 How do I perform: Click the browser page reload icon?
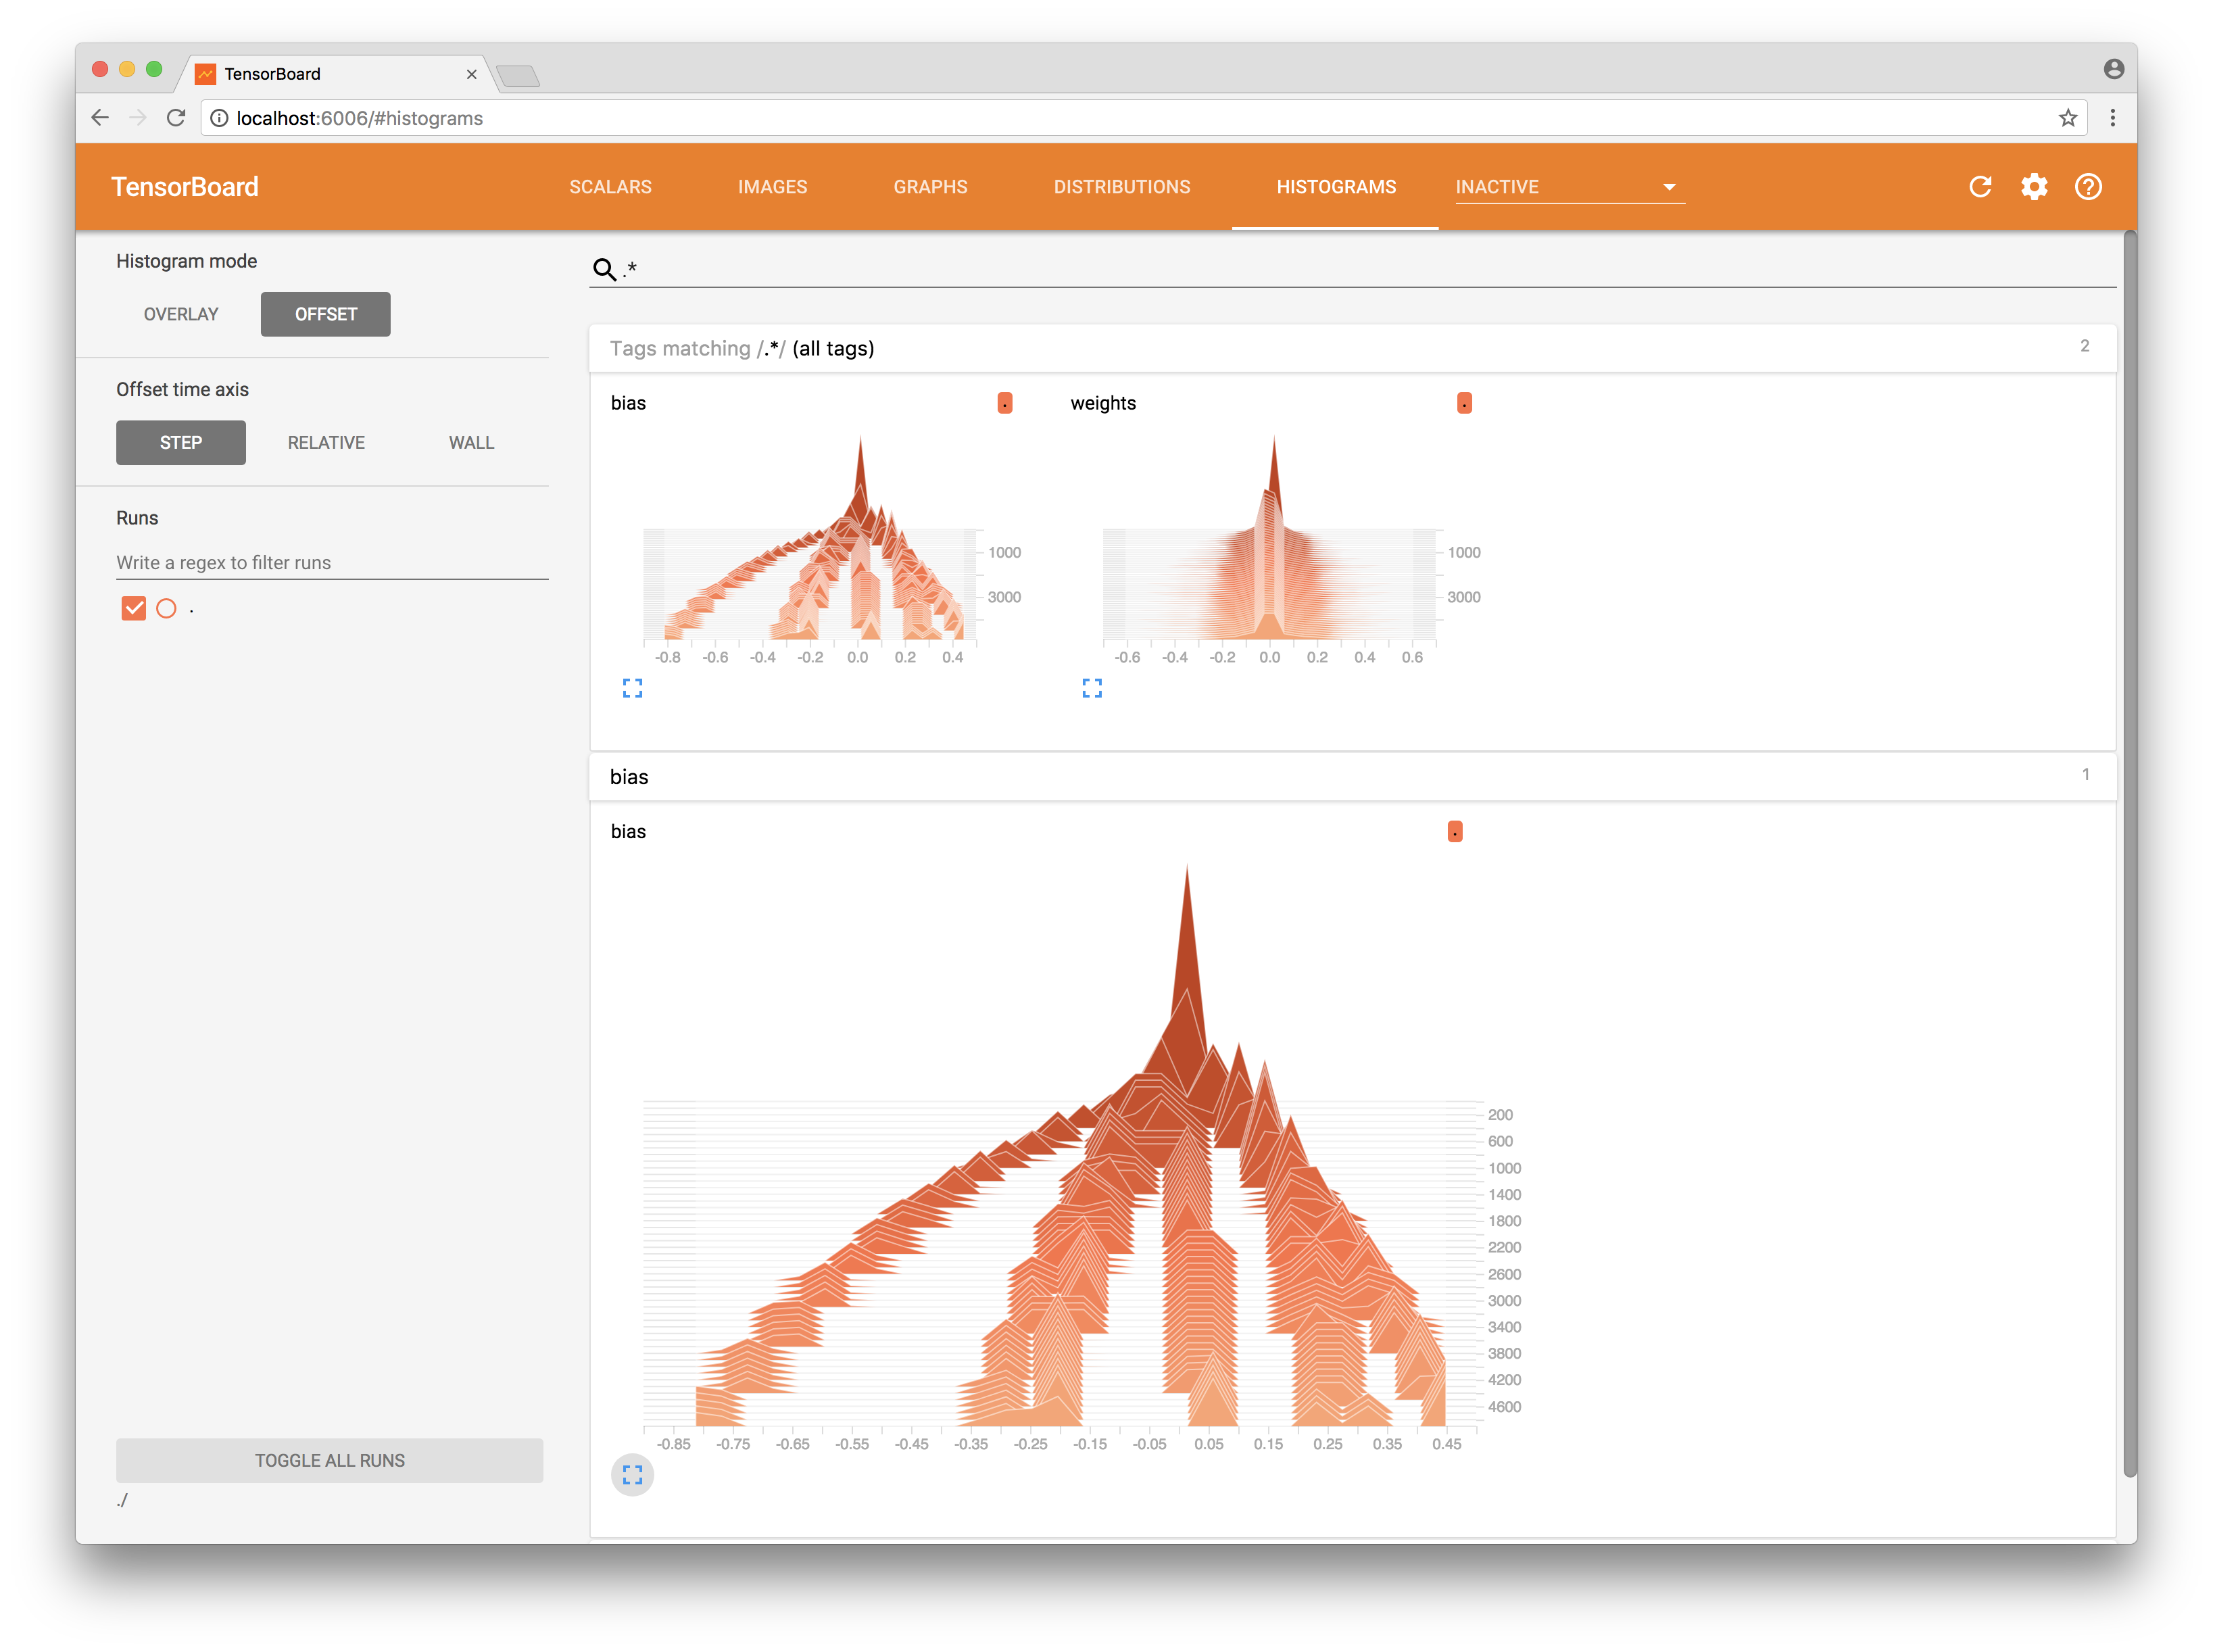tap(176, 118)
